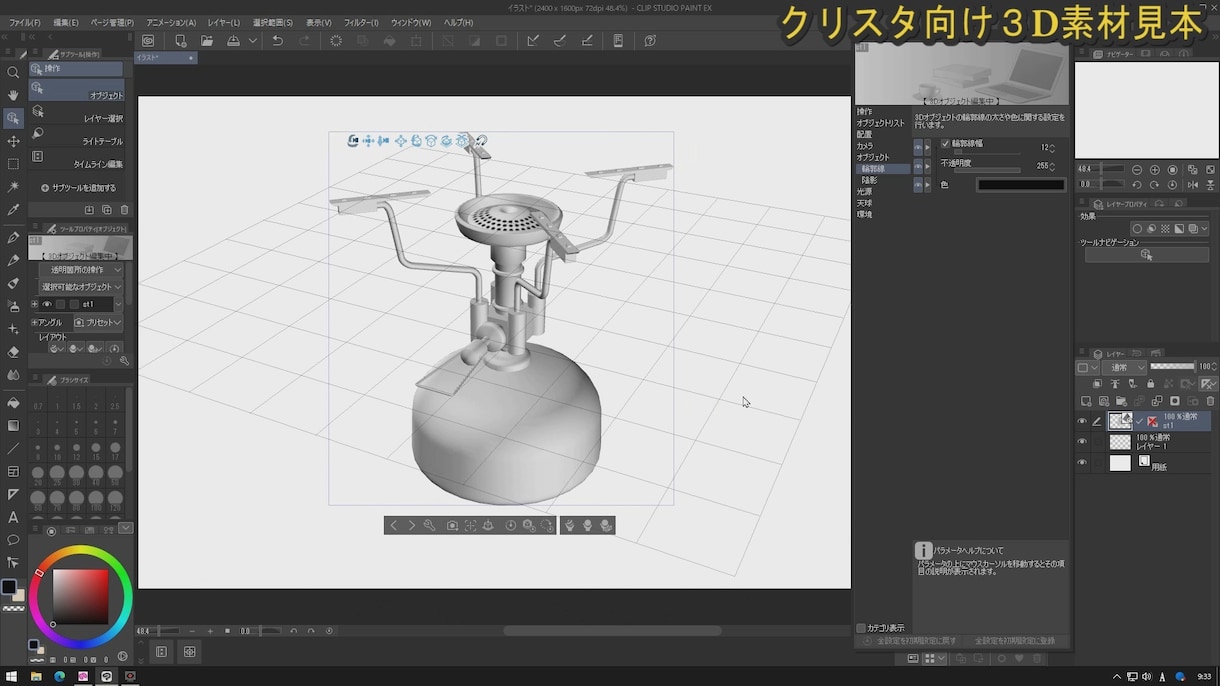Viewport: 1220px width, 686px height.
Task: Click the Open file folder icon
Action: (206, 41)
